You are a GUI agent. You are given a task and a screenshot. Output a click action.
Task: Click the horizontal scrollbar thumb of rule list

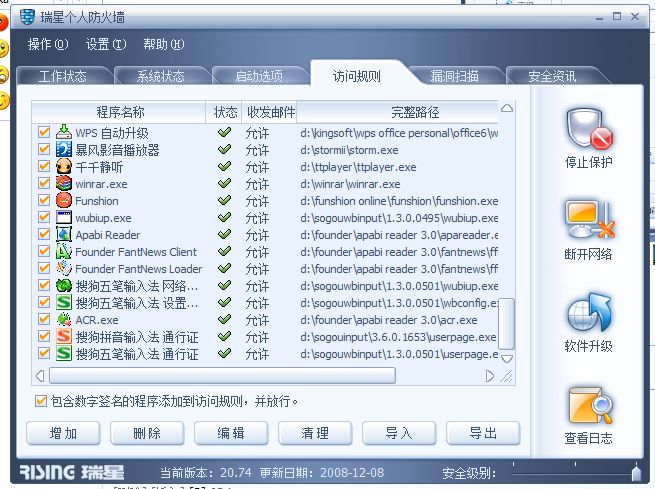point(222,375)
